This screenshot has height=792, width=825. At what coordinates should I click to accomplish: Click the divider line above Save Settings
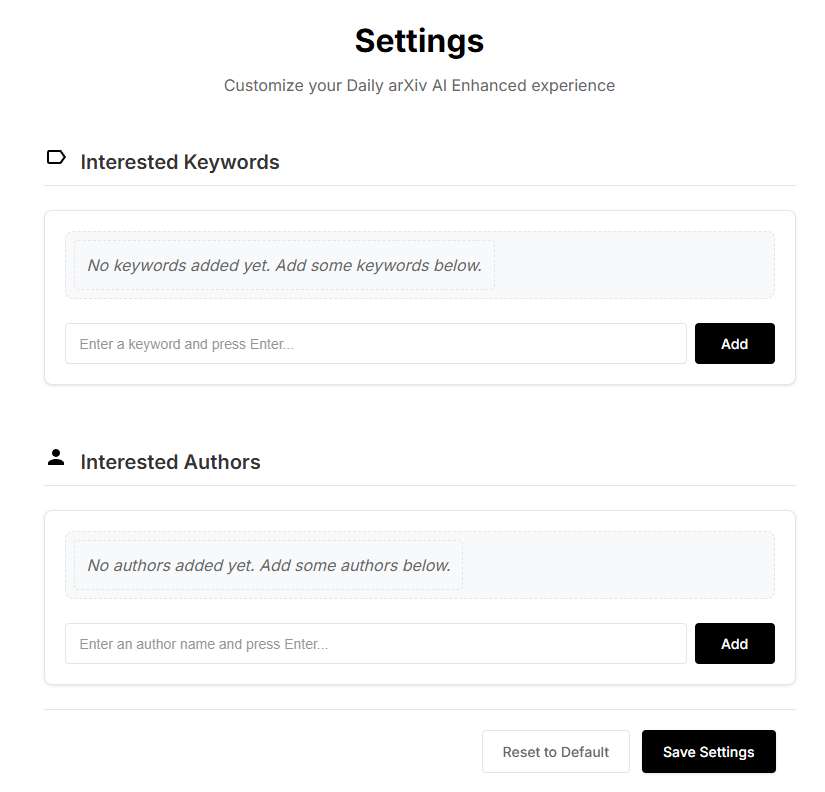[x=420, y=709]
